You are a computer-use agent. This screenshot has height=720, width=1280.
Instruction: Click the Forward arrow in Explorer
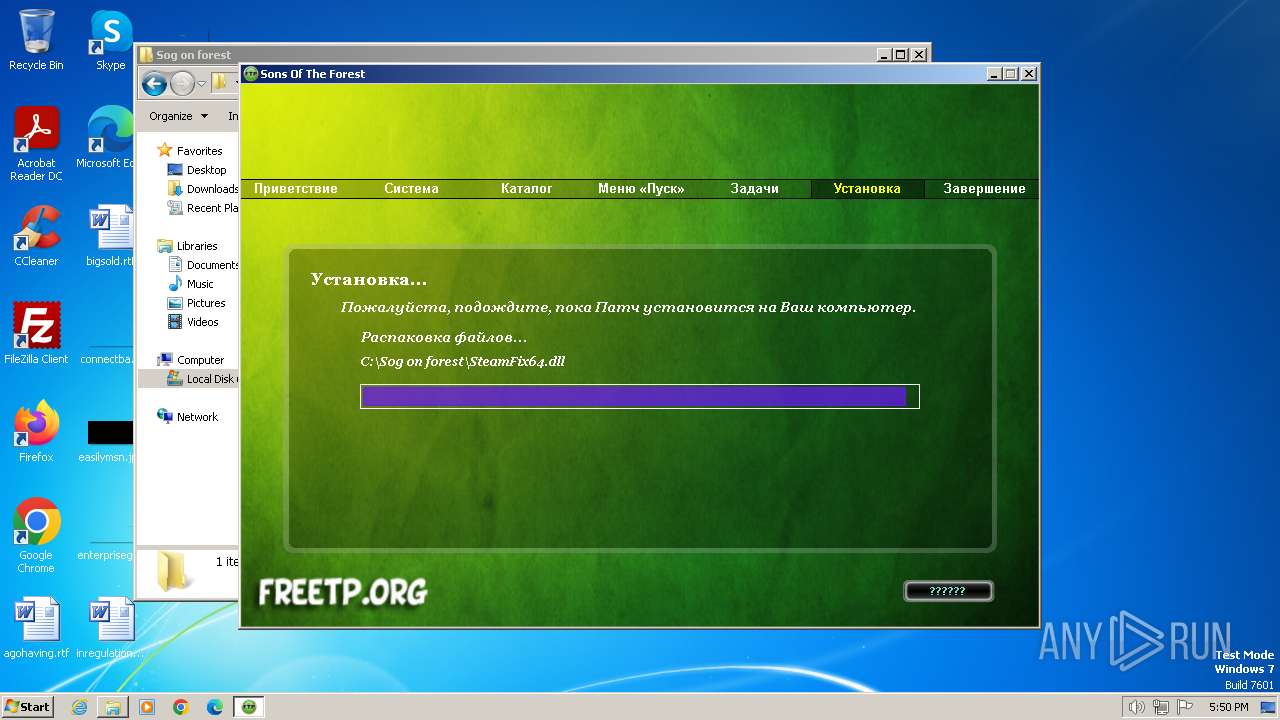(182, 83)
